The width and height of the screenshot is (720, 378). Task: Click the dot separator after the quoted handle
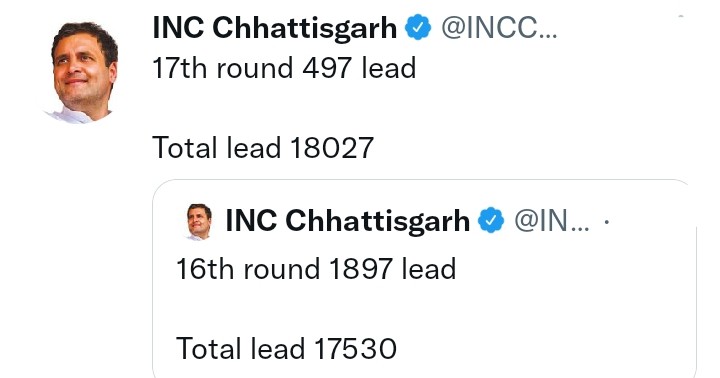coord(607,222)
